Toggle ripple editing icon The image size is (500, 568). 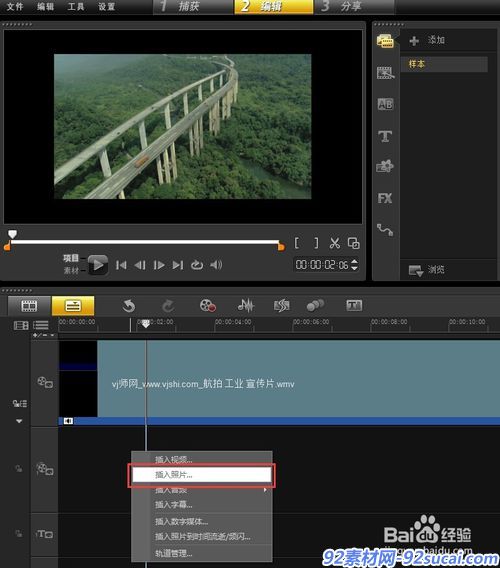click(x=20, y=403)
